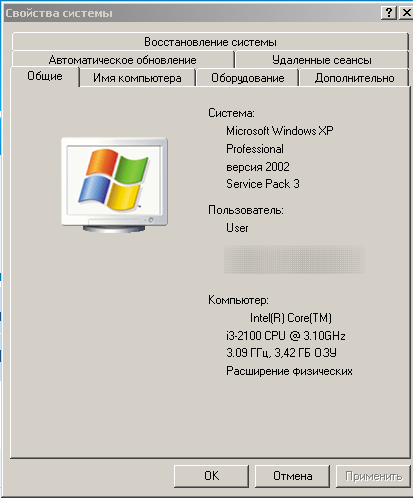The width and height of the screenshot is (413, 498).
Task: Switch to Автоматическое обновление tab
Action: click(x=123, y=60)
